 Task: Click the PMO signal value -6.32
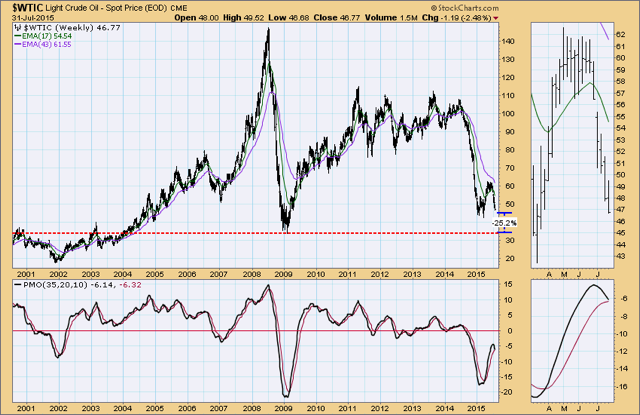click(131, 285)
